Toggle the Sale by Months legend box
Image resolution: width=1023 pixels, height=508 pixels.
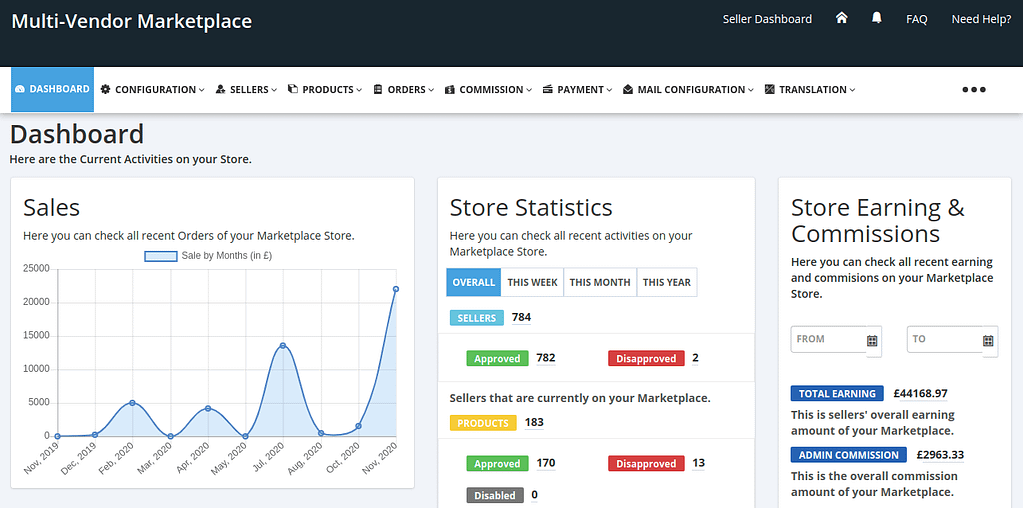coord(160,256)
